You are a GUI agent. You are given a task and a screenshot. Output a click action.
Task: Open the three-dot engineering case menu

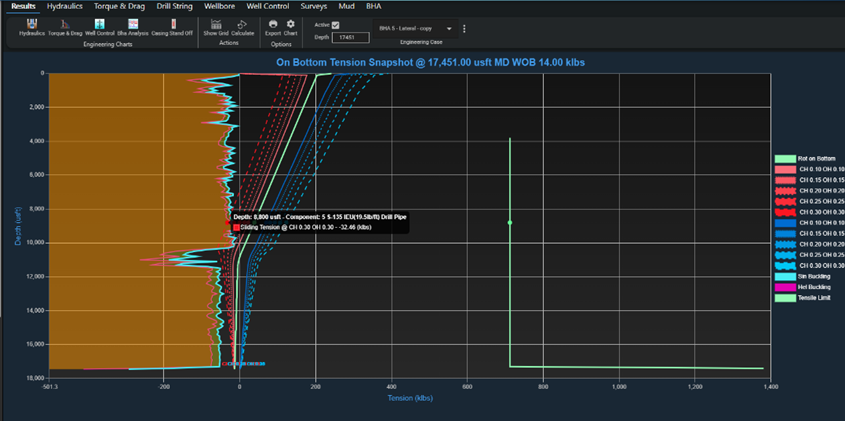point(464,29)
